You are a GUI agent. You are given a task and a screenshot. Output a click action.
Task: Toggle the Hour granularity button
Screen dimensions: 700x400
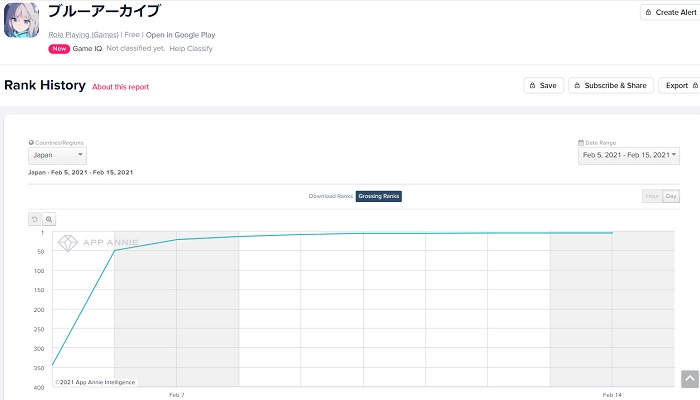(652, 196)
